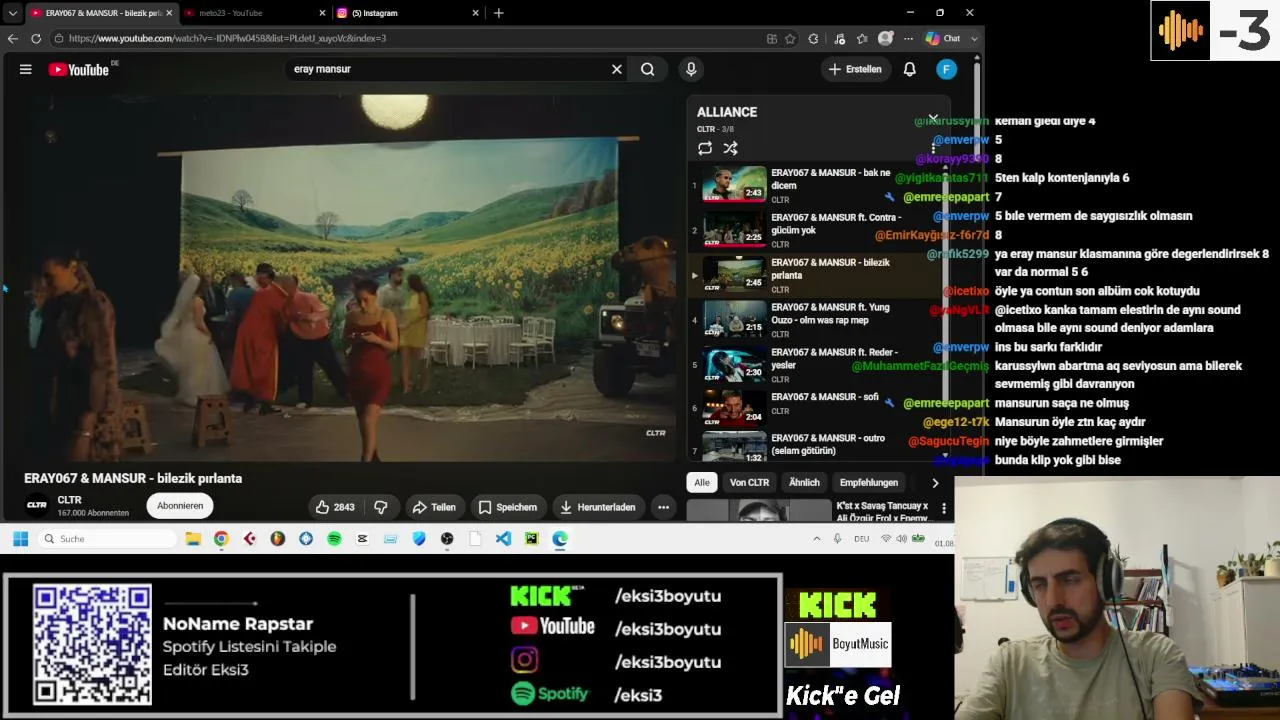Open the Windows Start menu
1280x720 pixels.
tap(20, 539)
